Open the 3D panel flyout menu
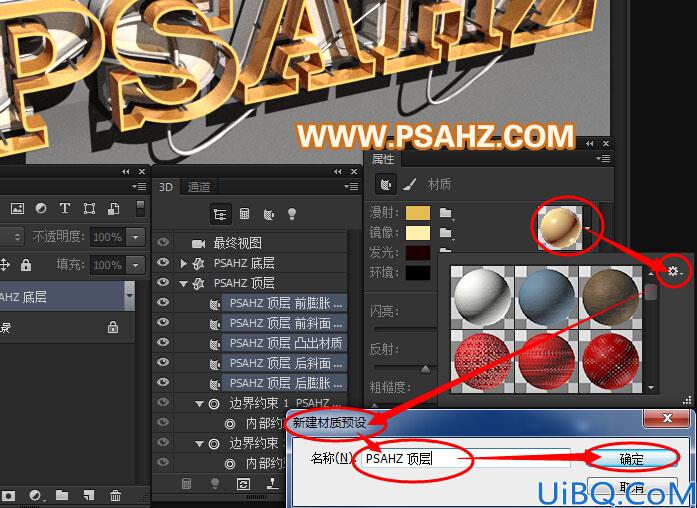The image size is (697, 508). click(352, 187)
